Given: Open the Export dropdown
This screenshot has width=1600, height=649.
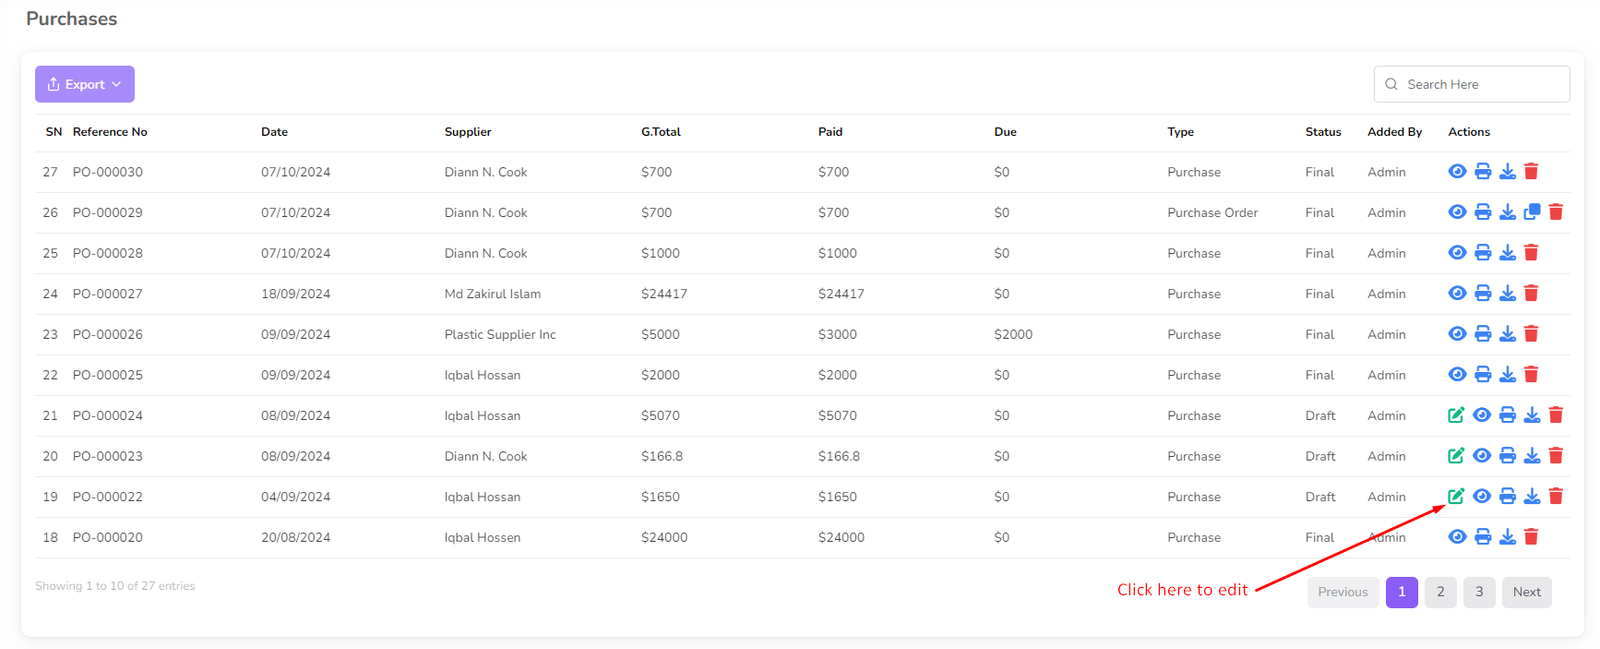Looking at the screenshot, I should tap(85, 84).
